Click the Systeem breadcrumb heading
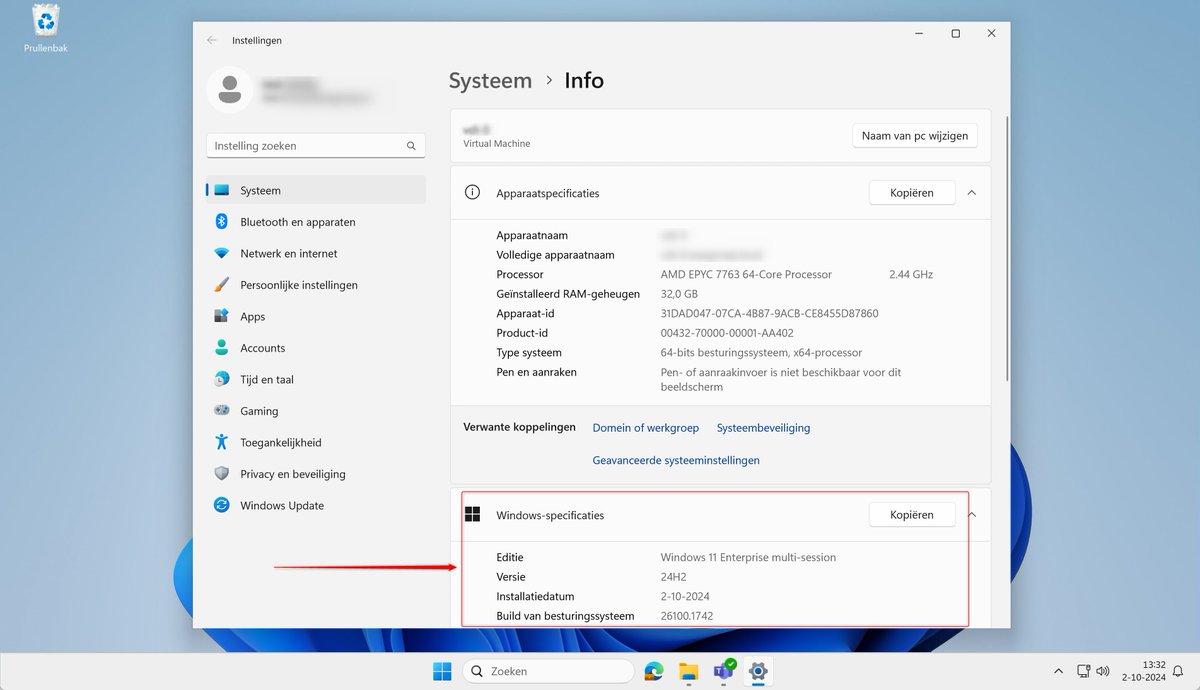Screen dimensions: 1200x690 490,80
